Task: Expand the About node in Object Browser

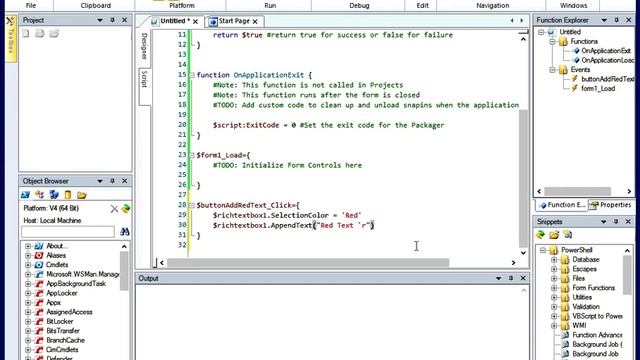Action: pos(28,246)
